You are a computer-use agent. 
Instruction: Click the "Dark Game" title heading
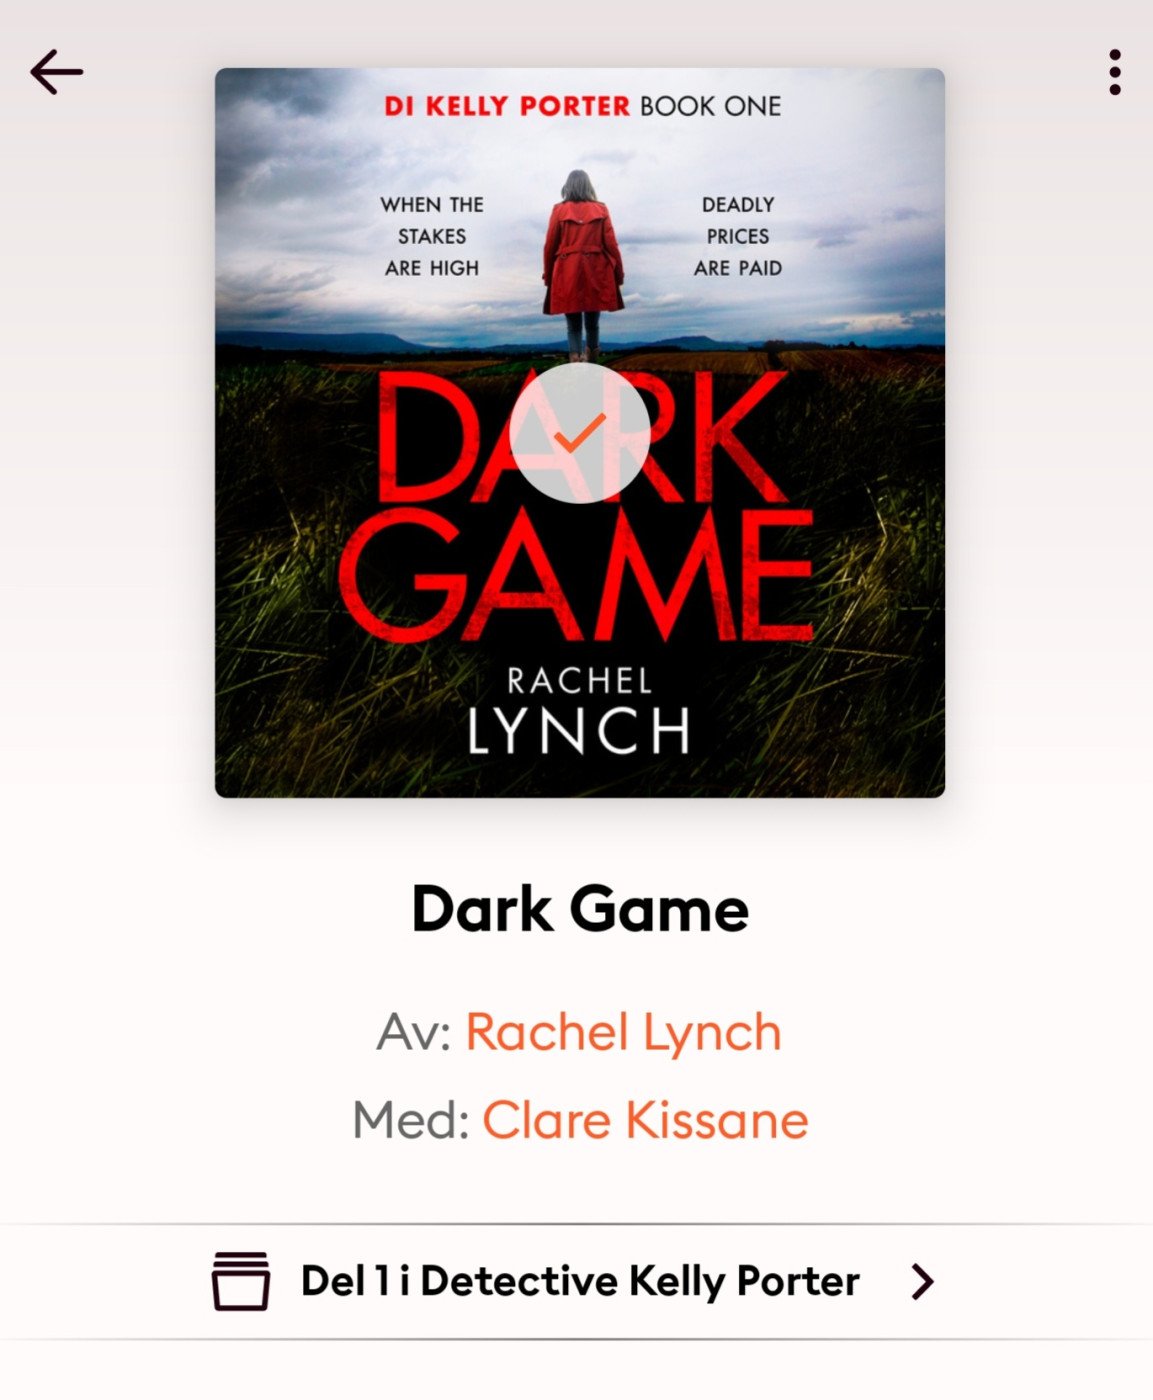pyautogui.click(x=580, y=909)
